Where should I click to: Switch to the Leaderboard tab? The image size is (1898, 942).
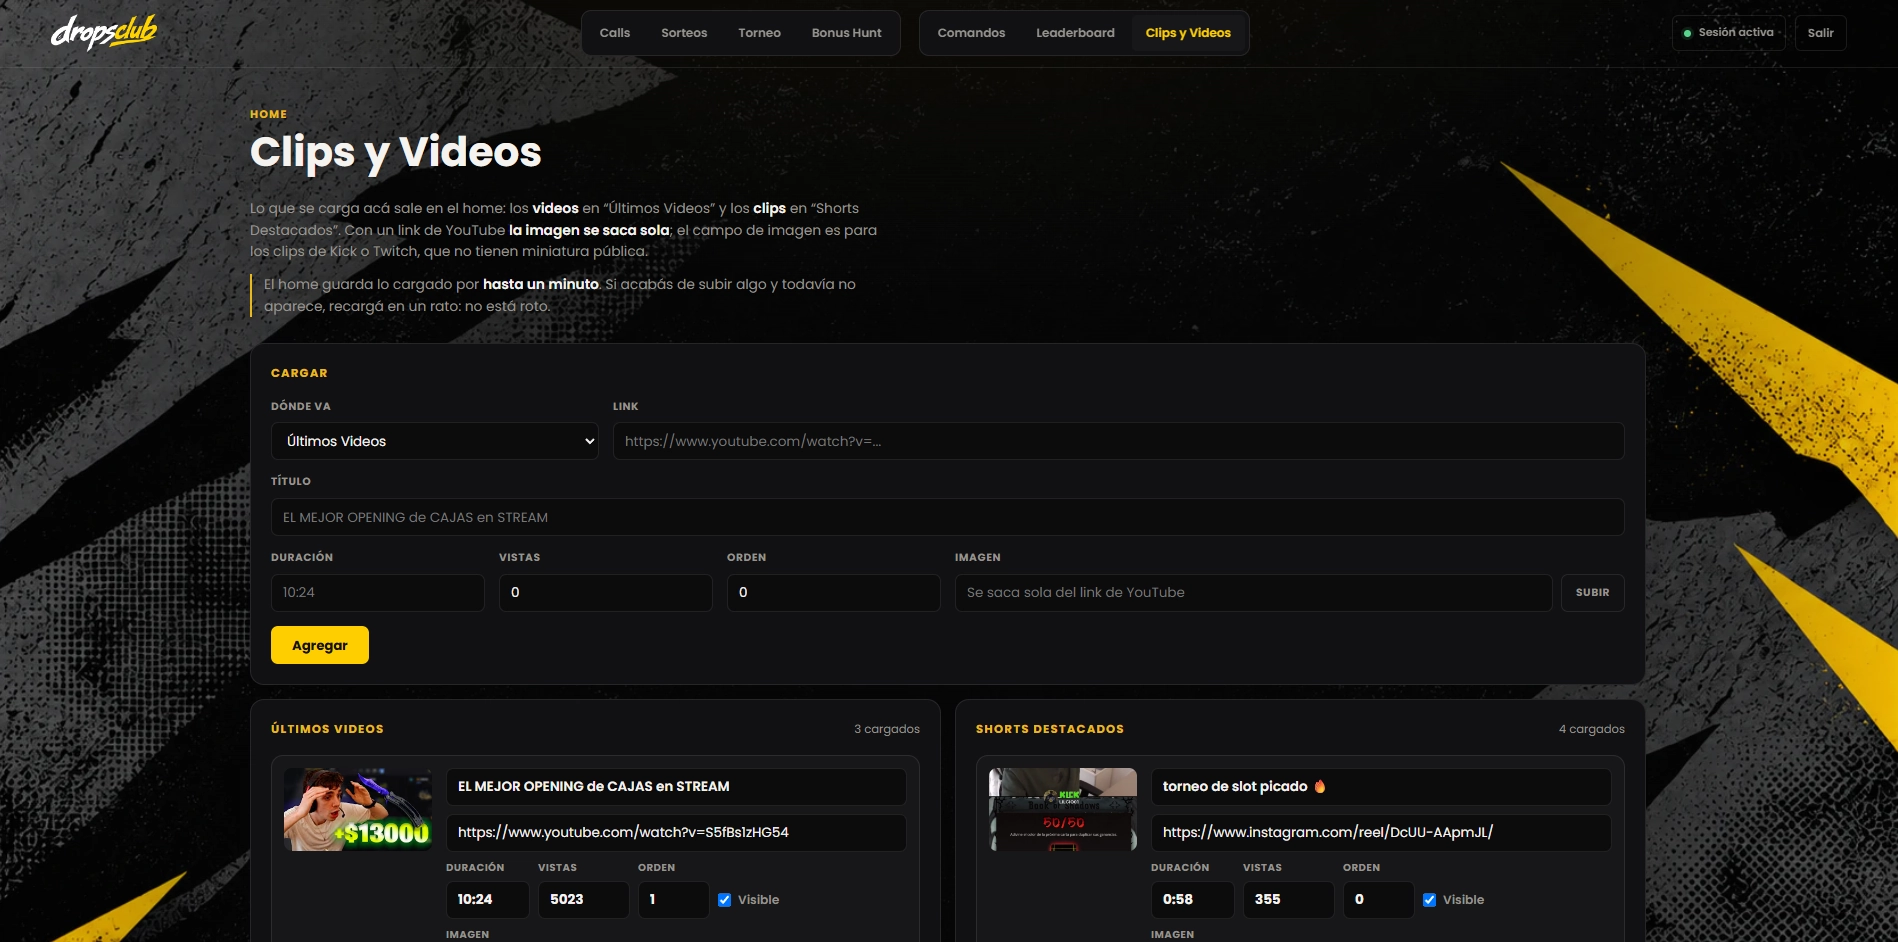pyautogui.click(x=1075, y=33)
